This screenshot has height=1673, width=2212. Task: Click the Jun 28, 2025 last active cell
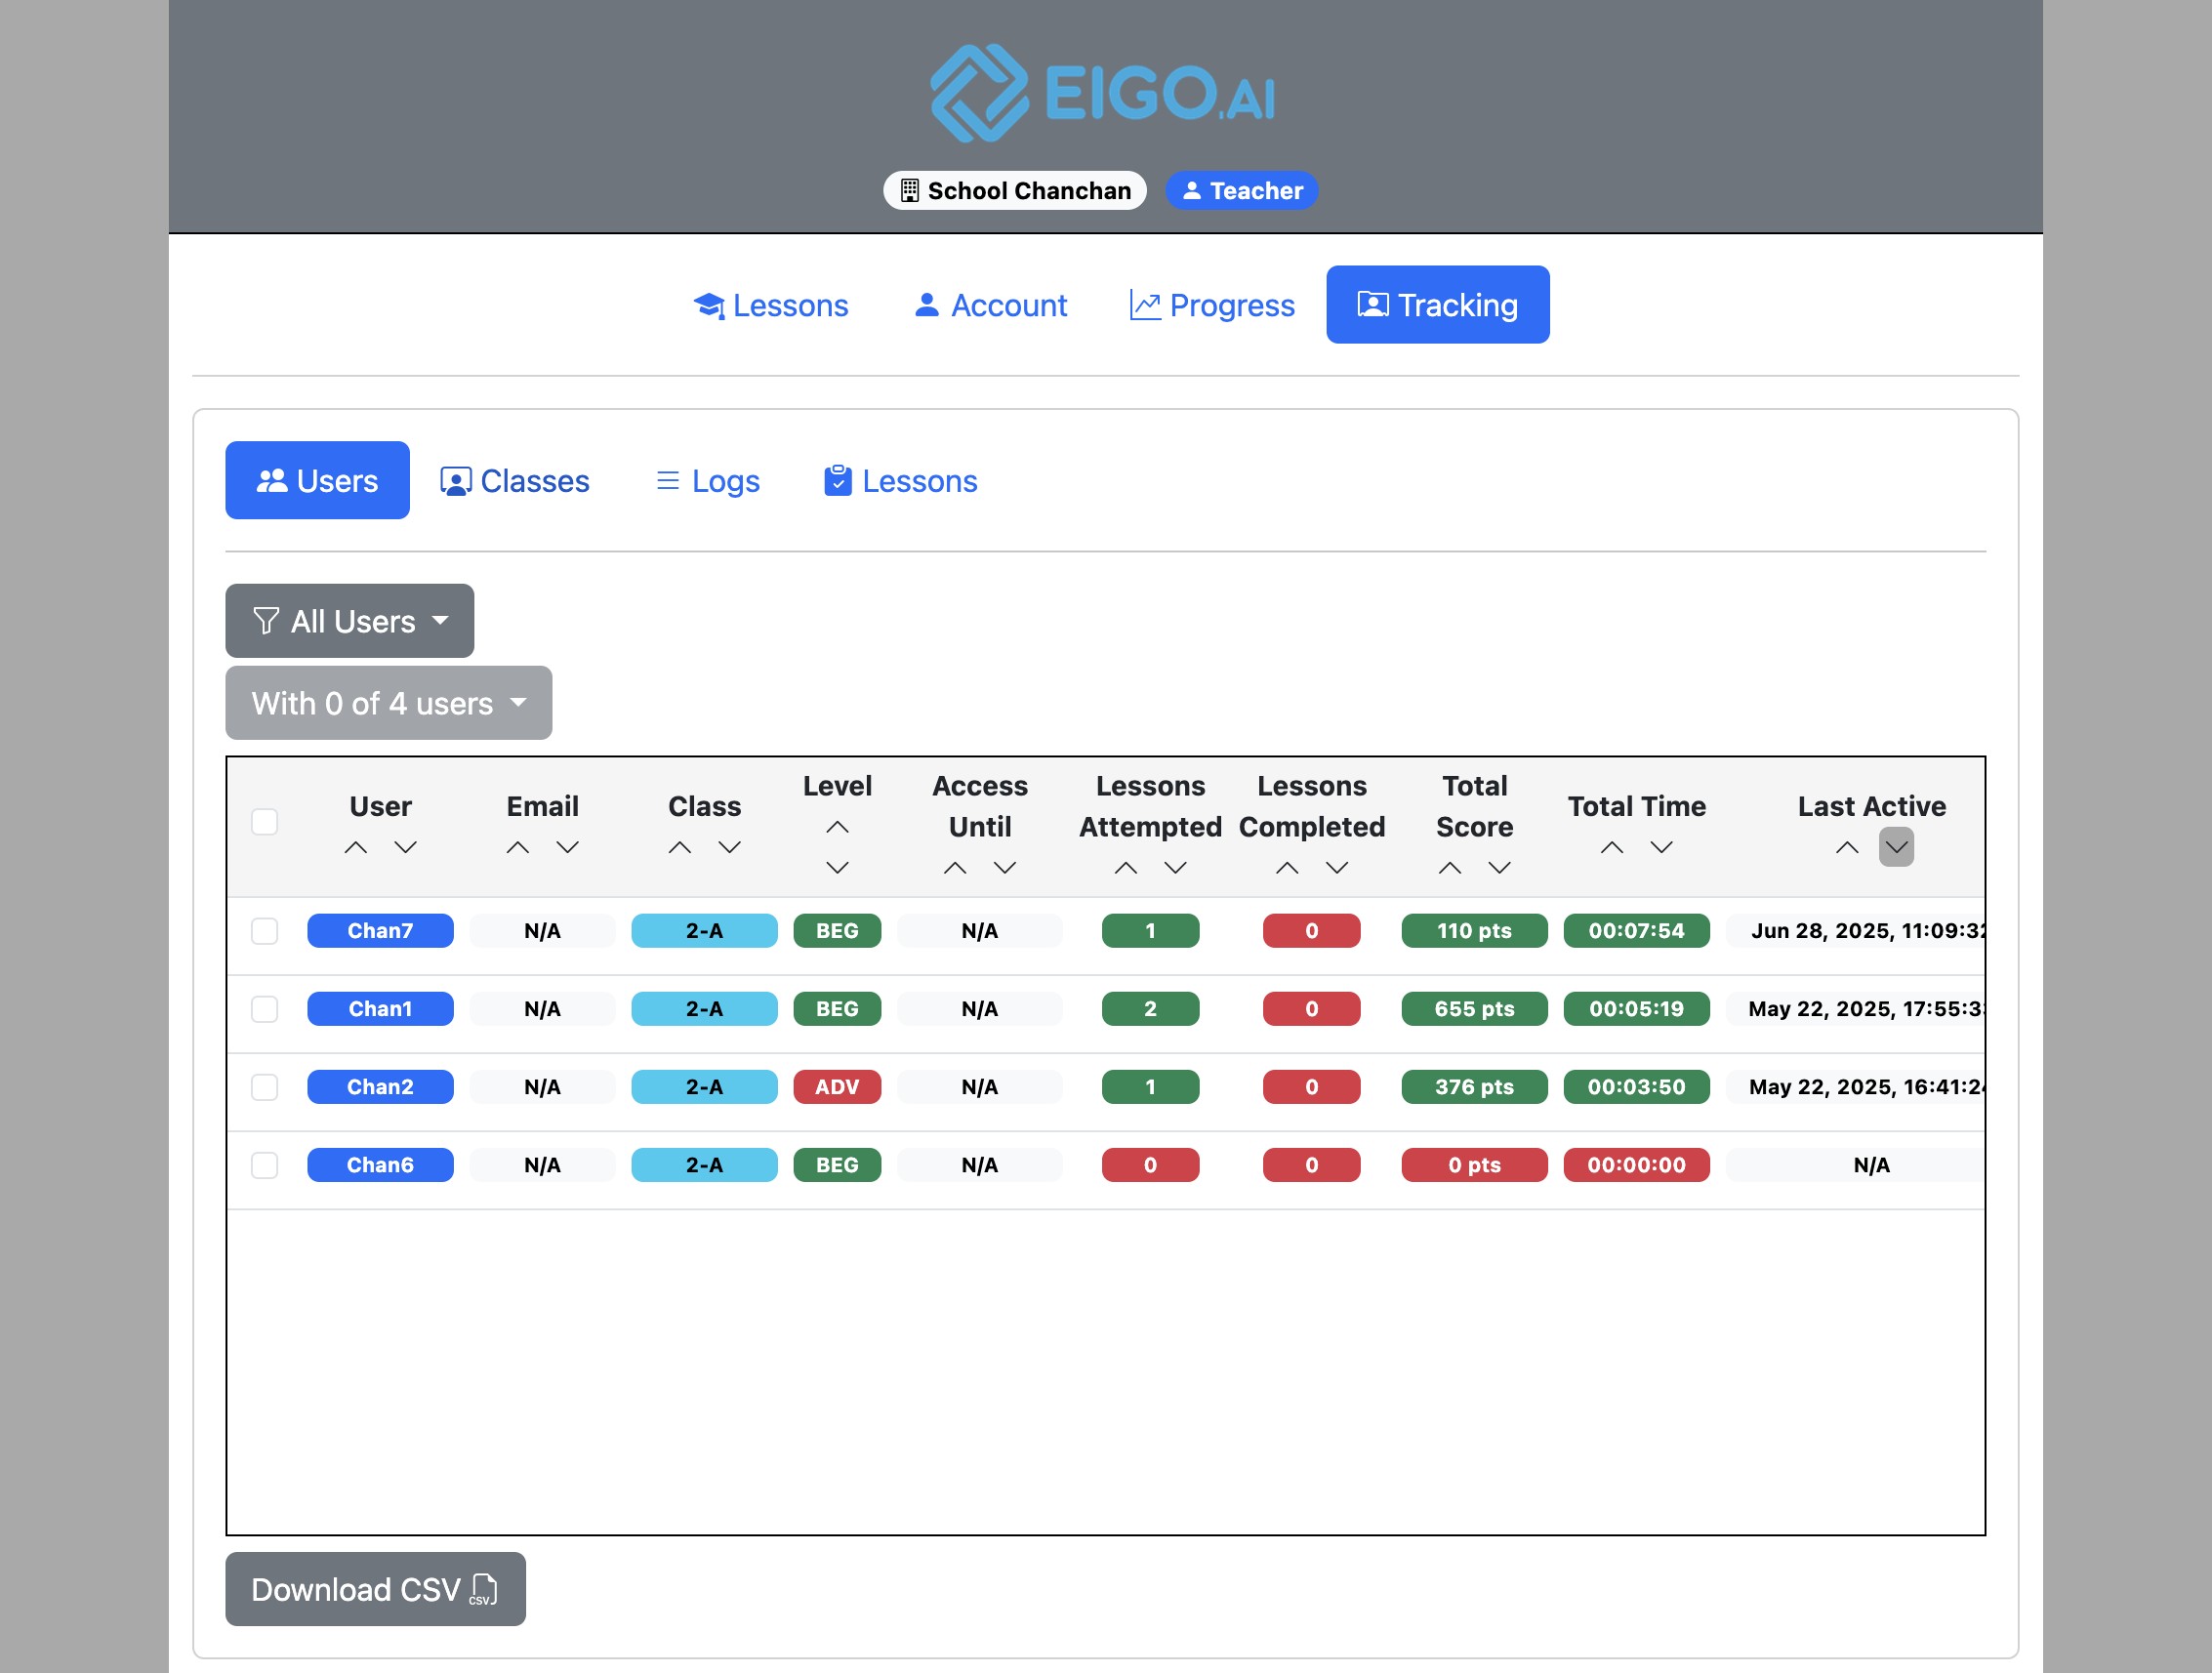(1857, 931)
